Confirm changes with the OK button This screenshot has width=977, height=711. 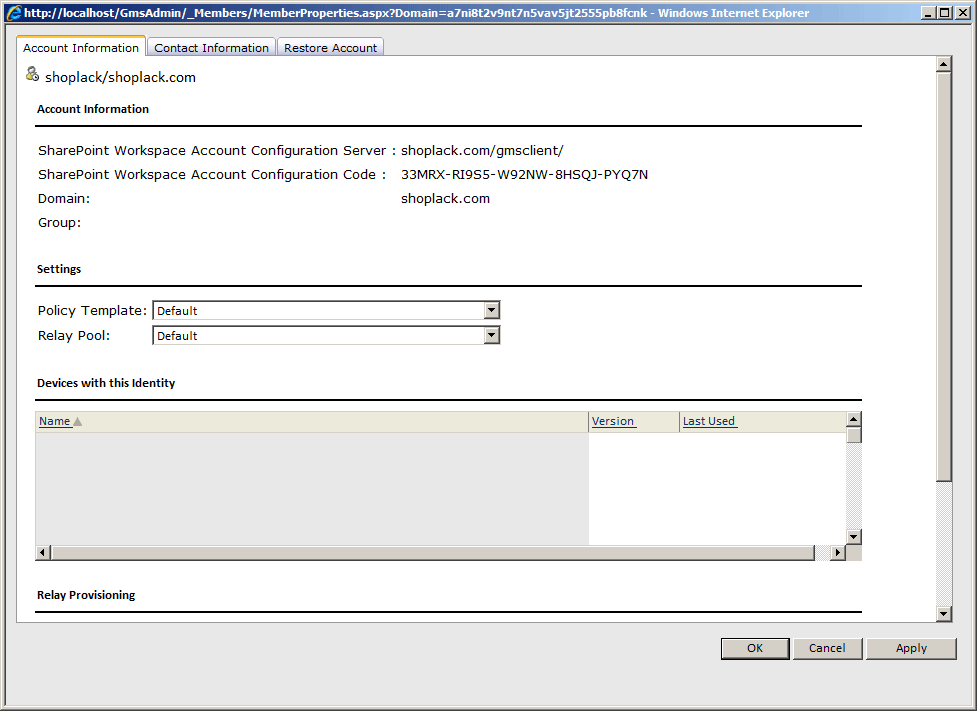[755, 648]
